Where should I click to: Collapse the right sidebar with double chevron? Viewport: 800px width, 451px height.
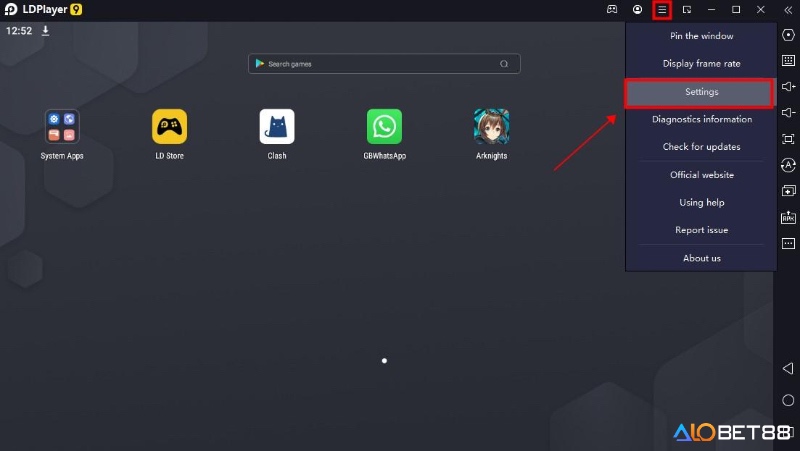coord(788,10)
